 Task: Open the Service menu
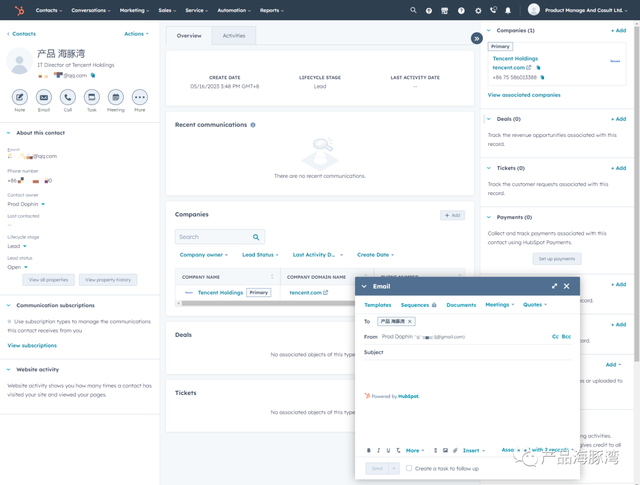(x=196, y=10)
